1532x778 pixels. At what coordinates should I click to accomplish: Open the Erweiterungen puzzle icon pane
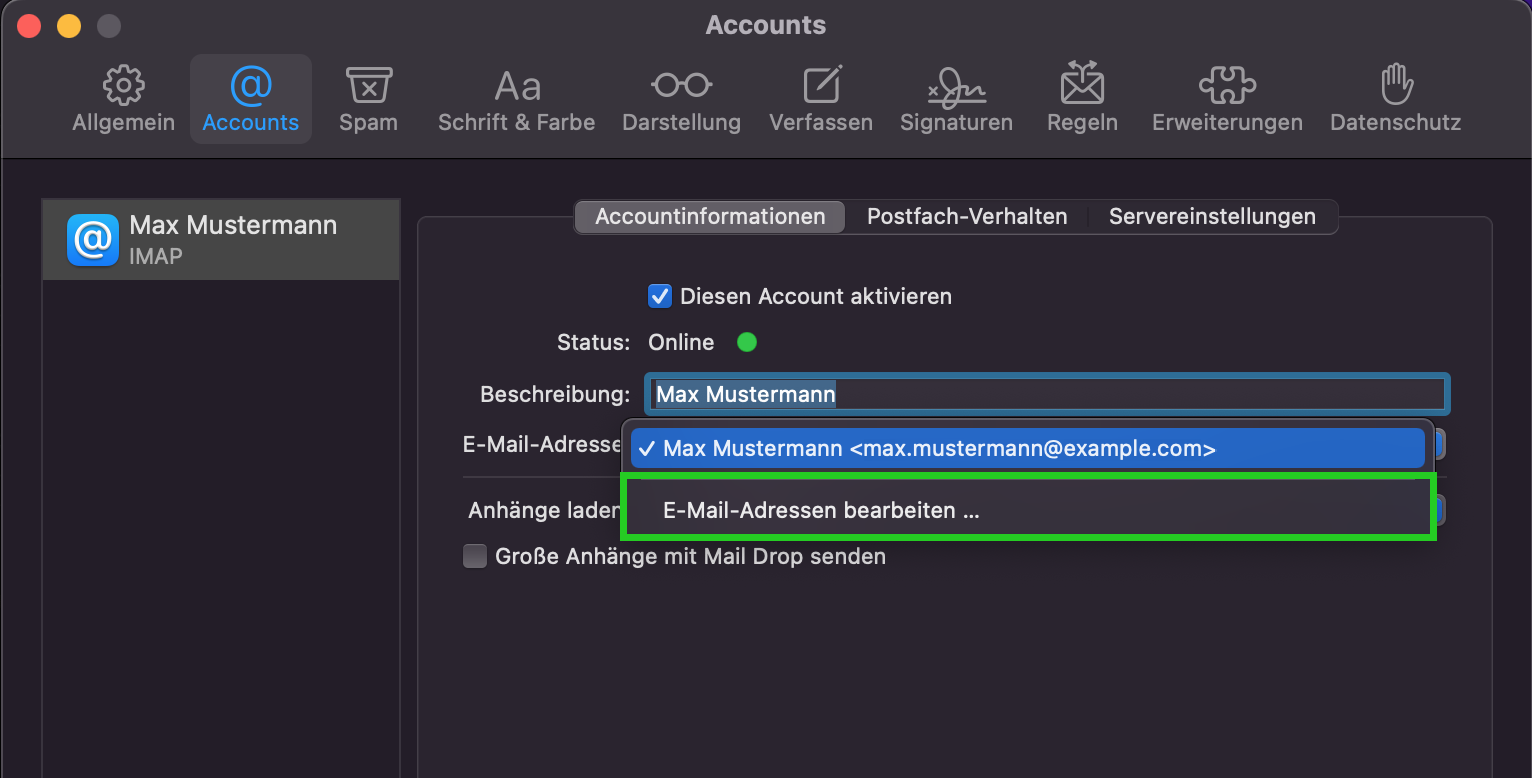coord(1227,100)
